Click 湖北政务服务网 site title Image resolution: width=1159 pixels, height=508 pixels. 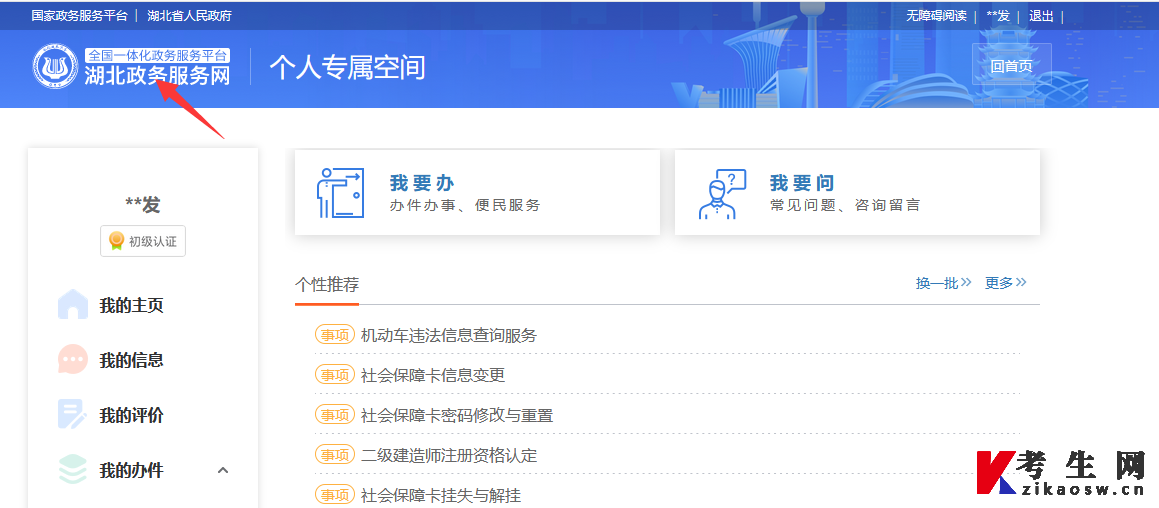click(157, 75)
